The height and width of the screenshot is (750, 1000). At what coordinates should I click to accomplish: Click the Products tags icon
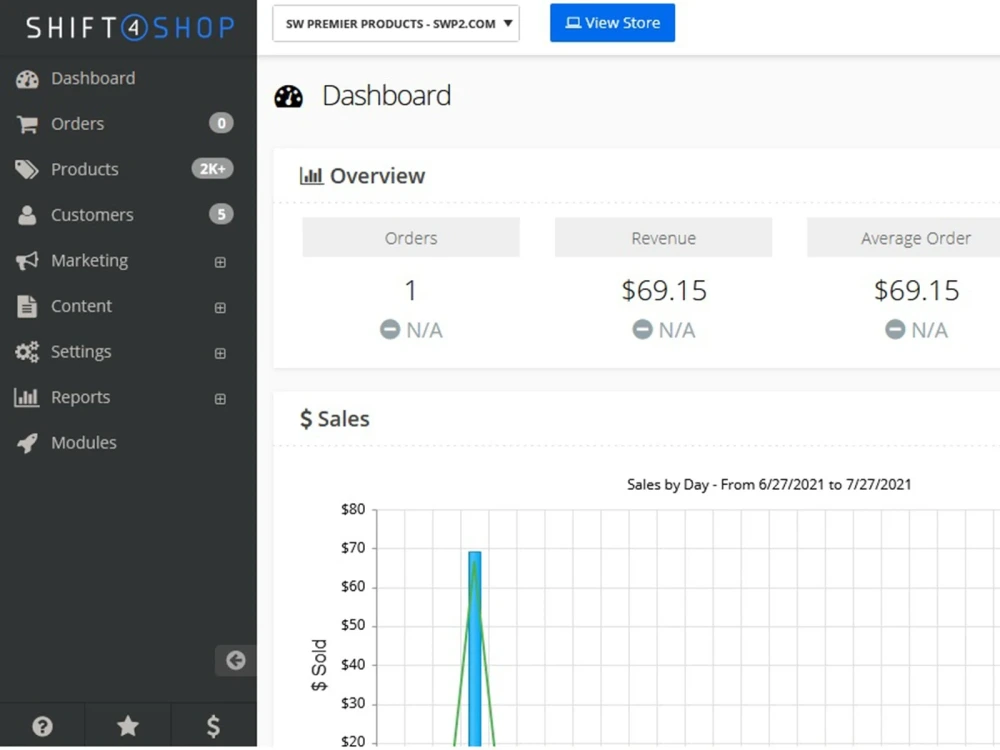(27, 169)
